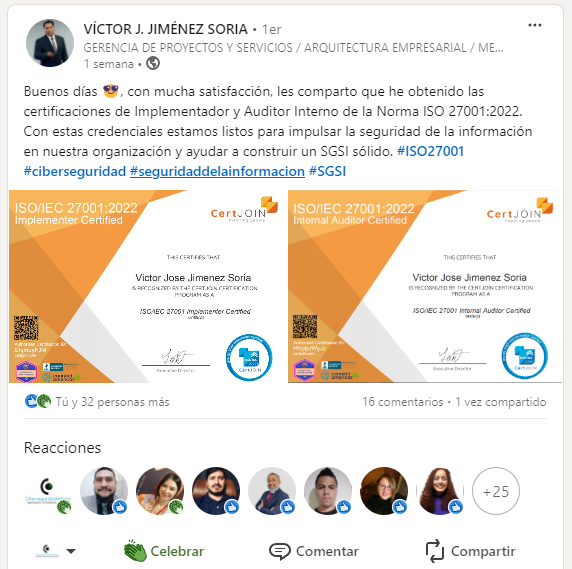Open Implementer Certified certificate image
The image size is (572, 569).
[145, 286]
